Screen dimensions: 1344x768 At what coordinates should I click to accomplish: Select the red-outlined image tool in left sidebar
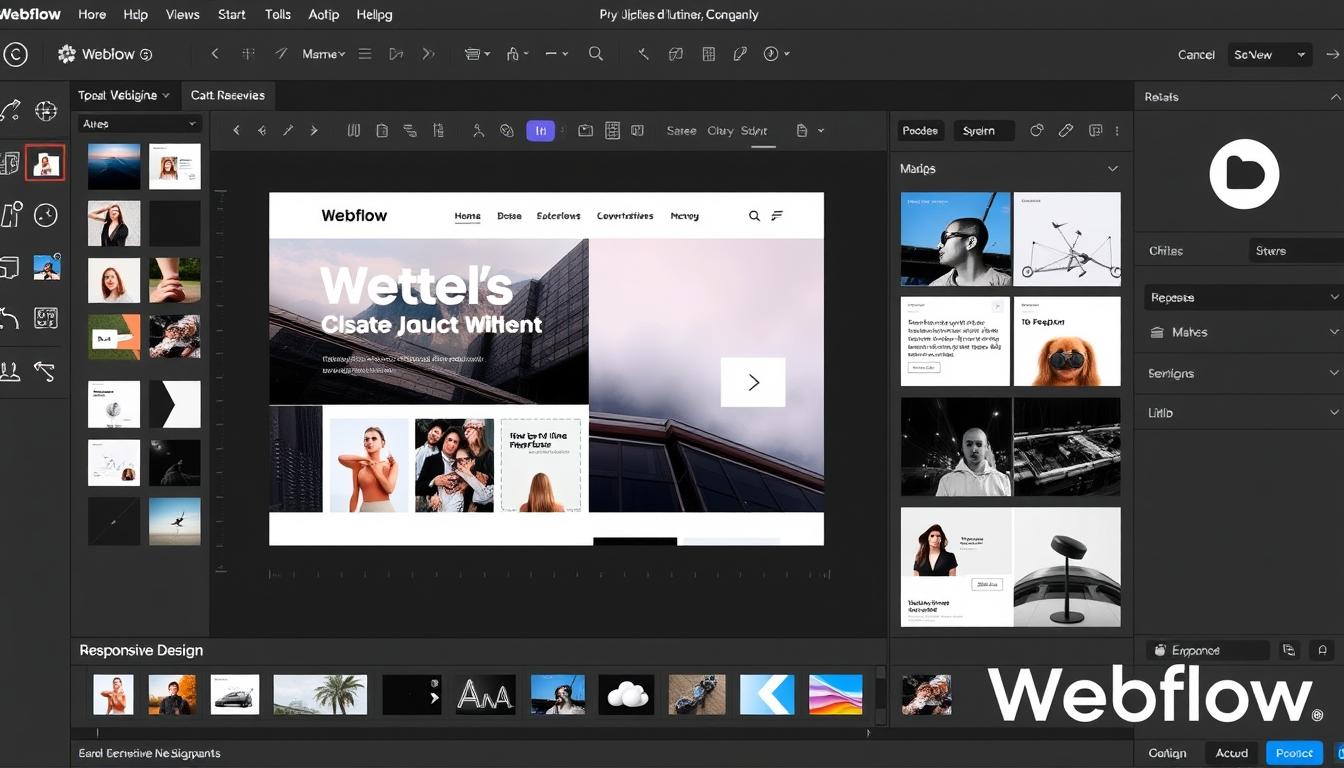coord(45,163)
